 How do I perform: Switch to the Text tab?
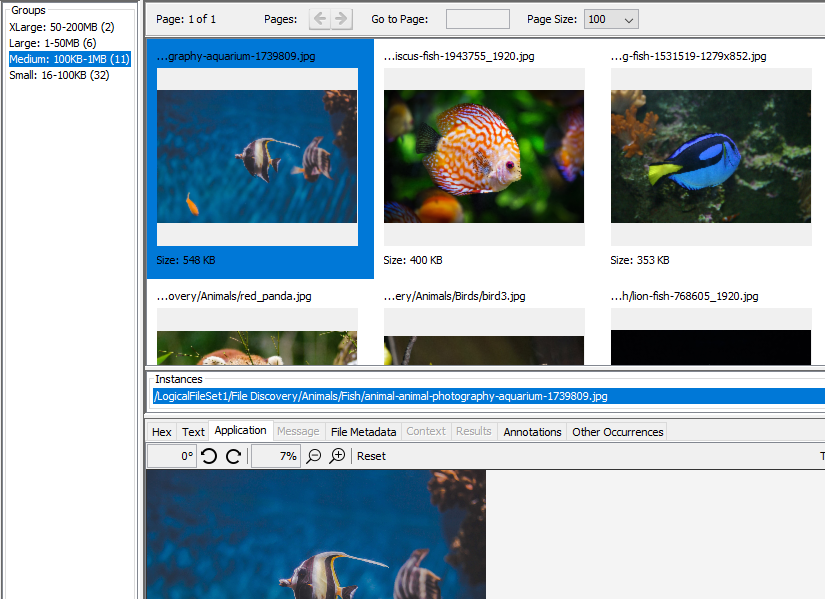(193, 432)
